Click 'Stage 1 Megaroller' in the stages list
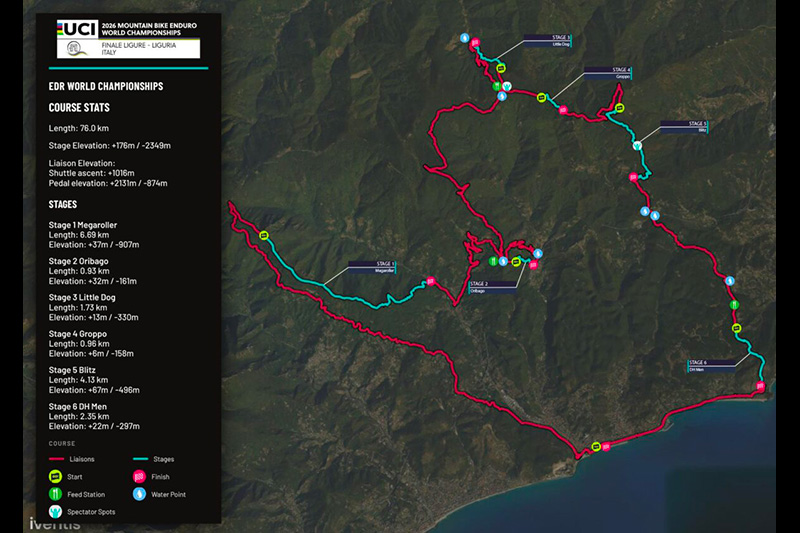Screen dimensions: 800x533 coord(83,225)
